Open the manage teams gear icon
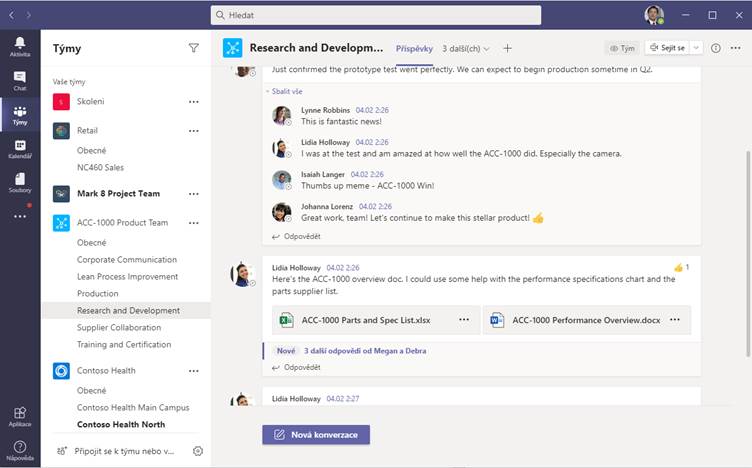The width and height of the screenshot is (752, 468). click(198, 451)
